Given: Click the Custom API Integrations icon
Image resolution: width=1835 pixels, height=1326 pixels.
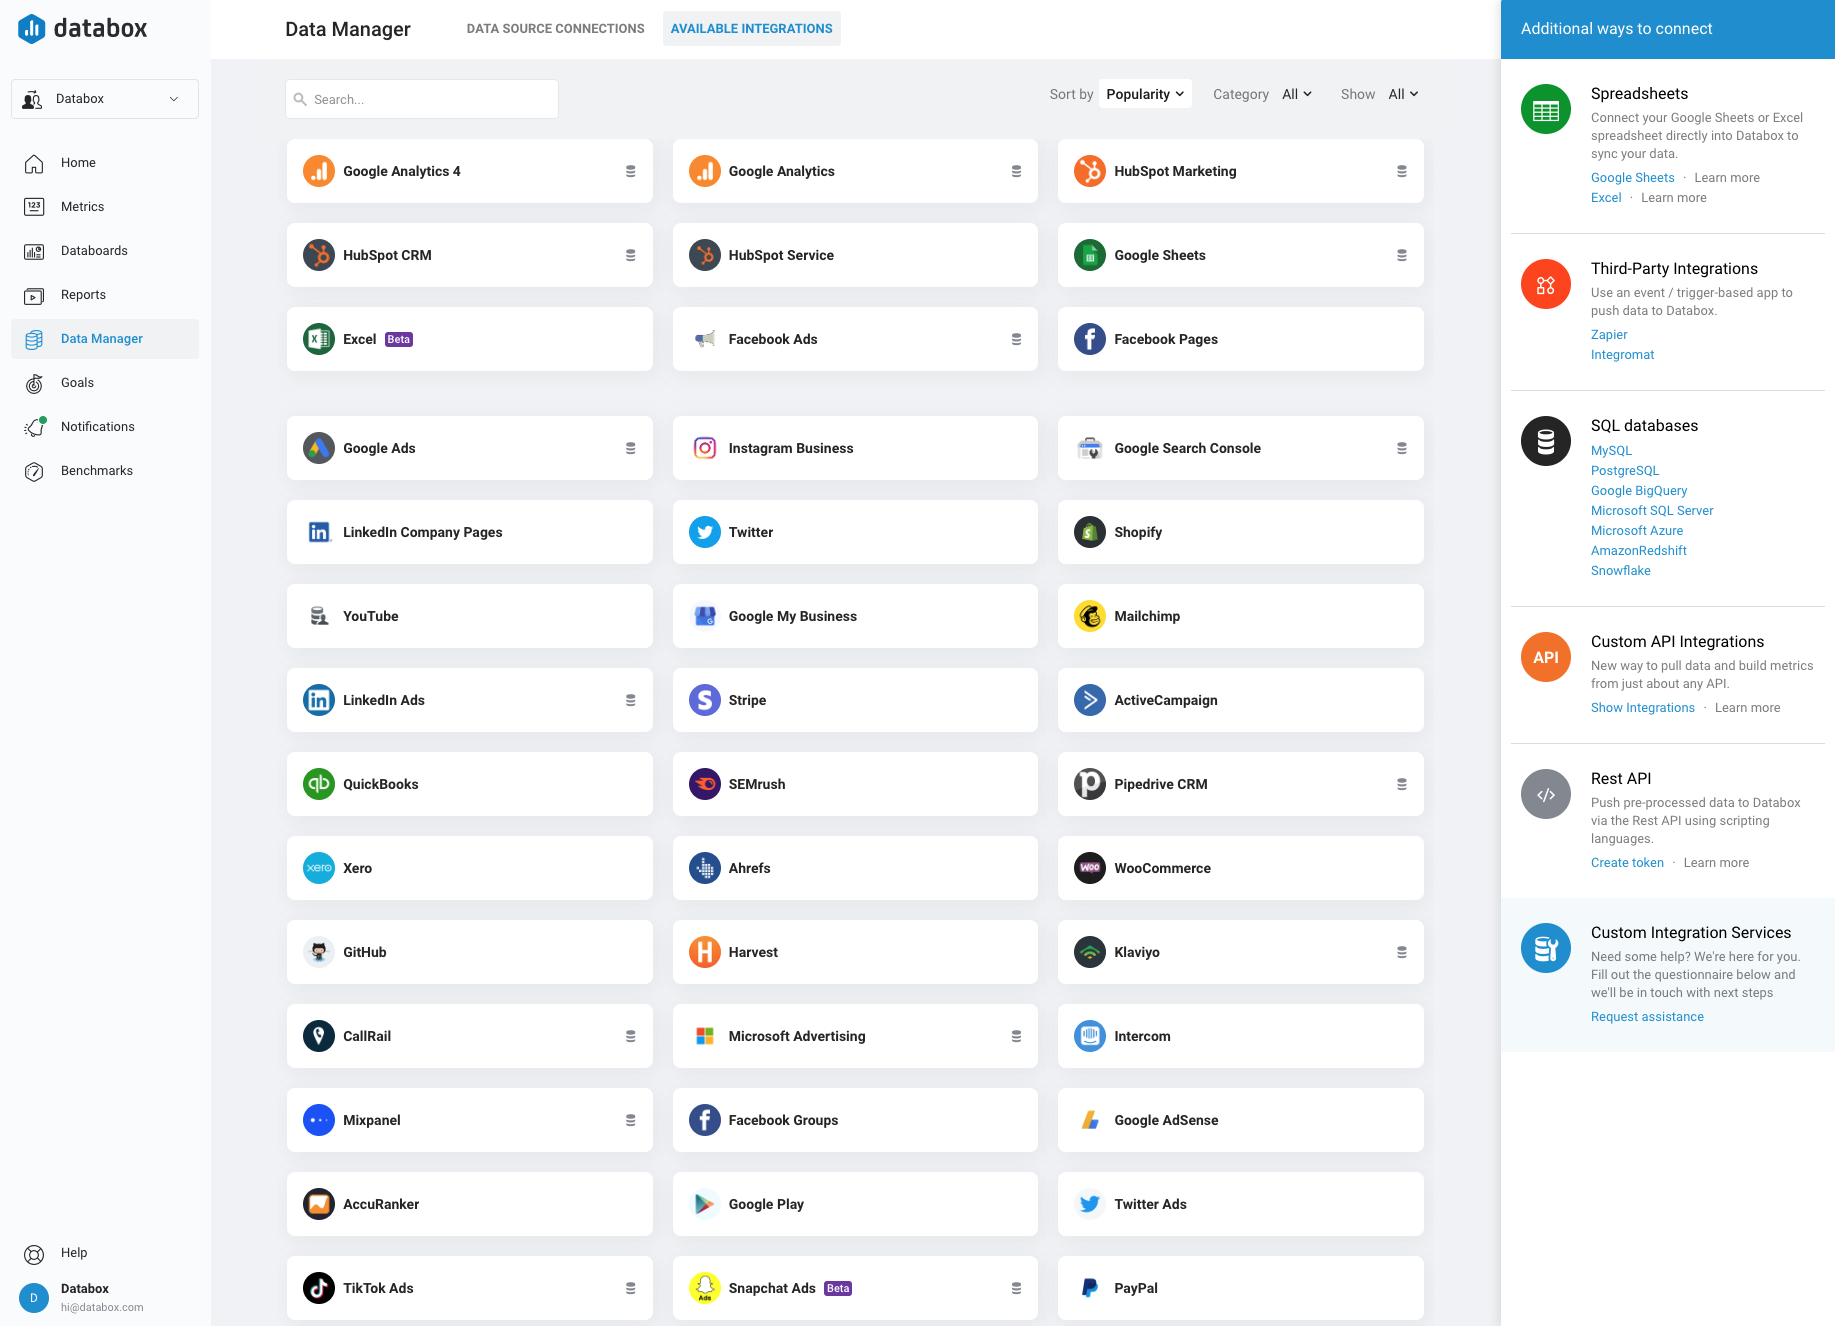Looking at the screenshot, I should 1546,658.
